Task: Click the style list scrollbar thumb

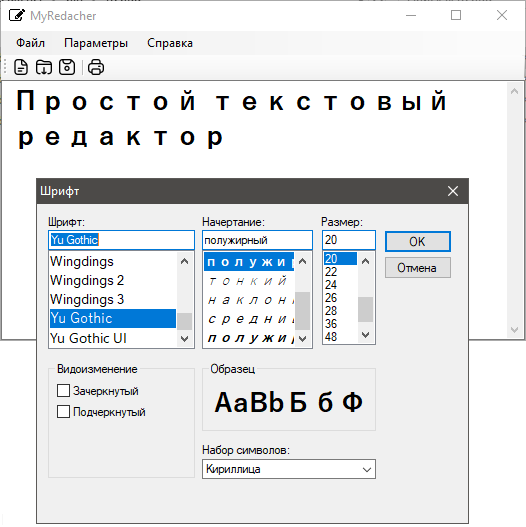Action: tap(302, 311)
